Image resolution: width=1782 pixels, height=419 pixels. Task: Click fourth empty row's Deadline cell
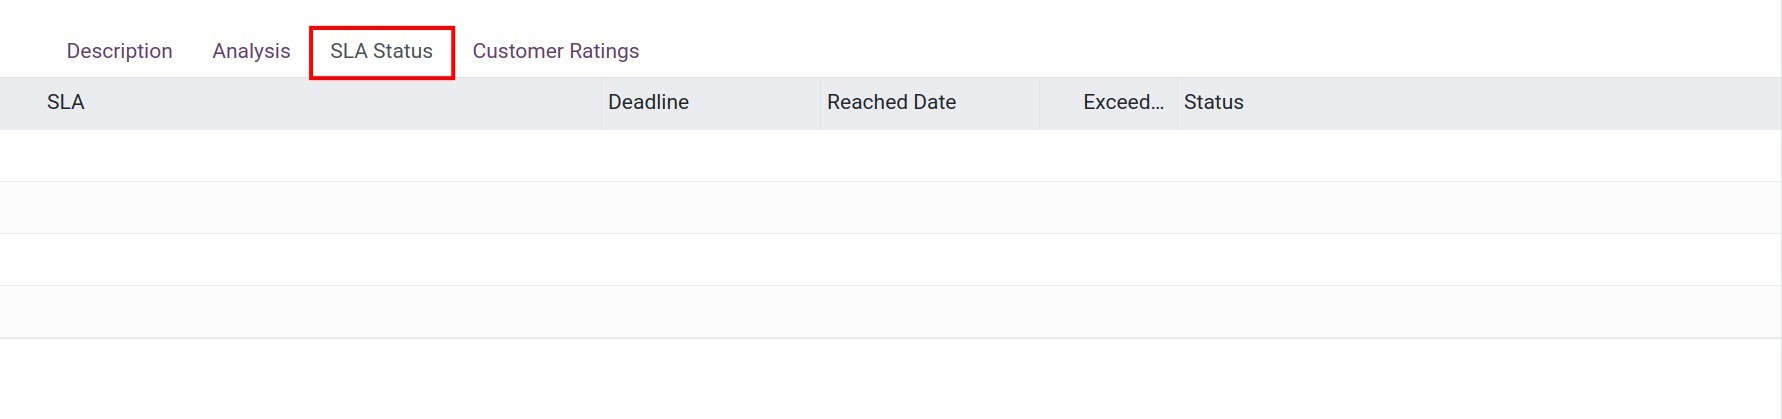[710, 311]
